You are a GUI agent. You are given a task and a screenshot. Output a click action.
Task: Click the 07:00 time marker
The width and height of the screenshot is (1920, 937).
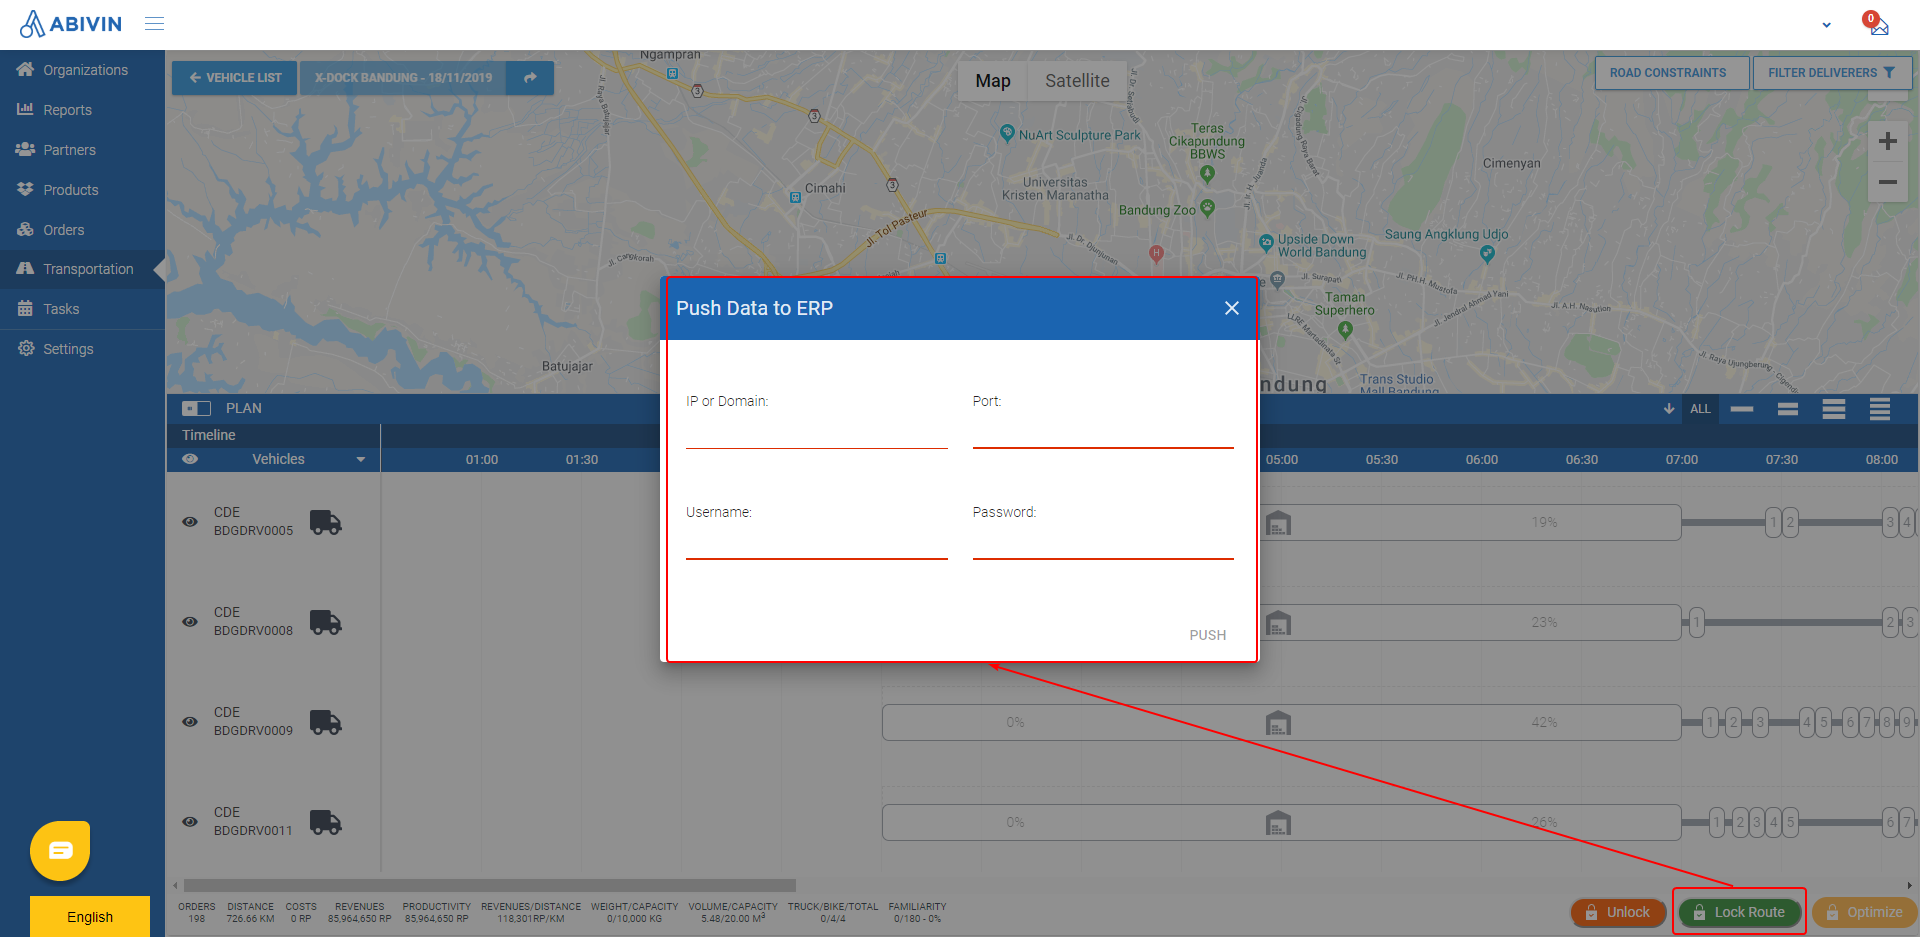click(x=1681, y=460)
